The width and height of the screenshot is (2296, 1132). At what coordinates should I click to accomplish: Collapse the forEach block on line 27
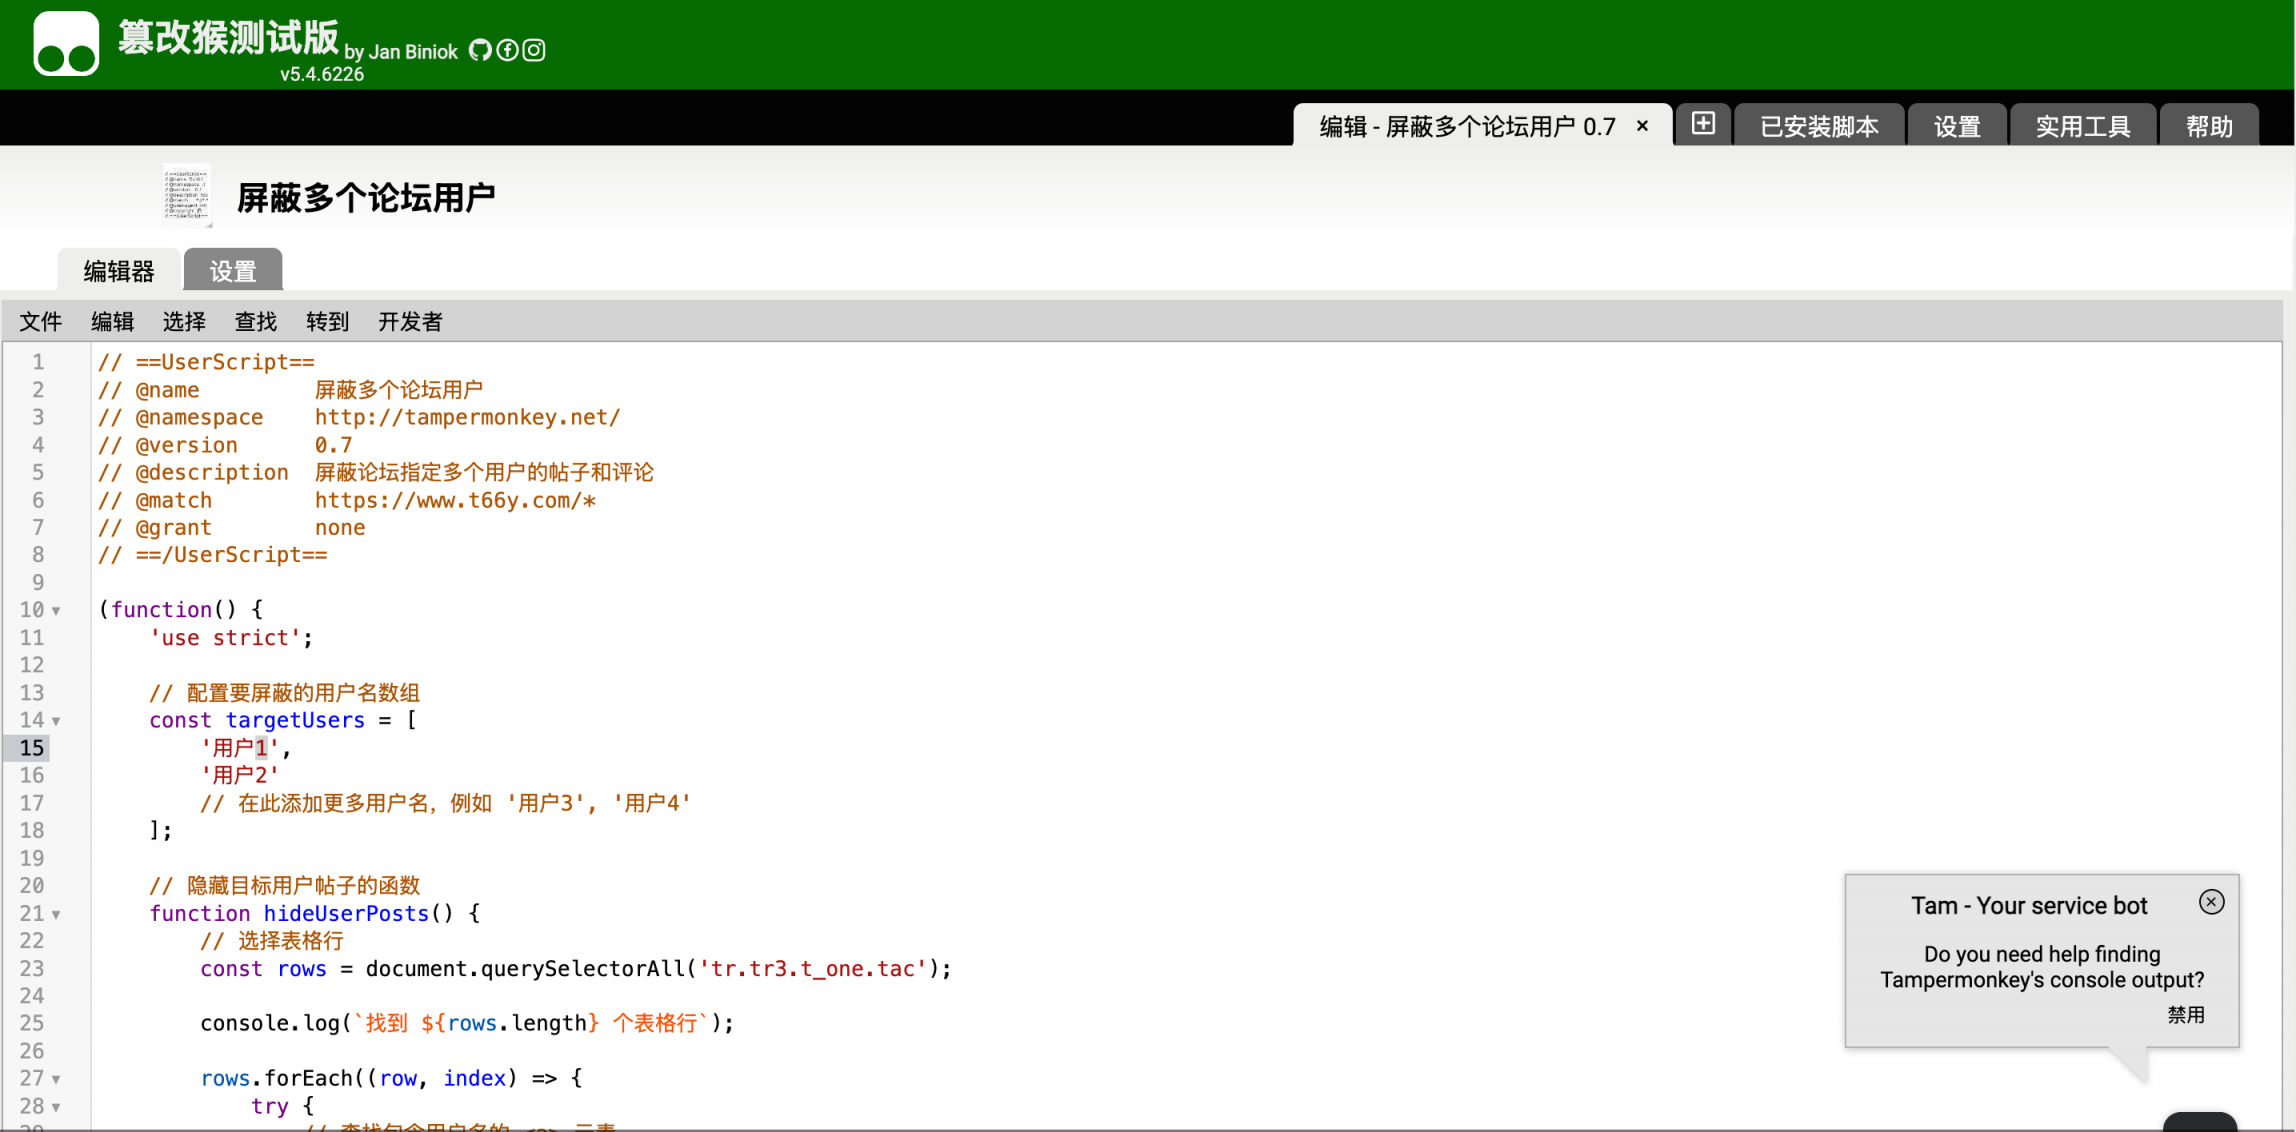pyautogui.click(x=57, y=1080)
